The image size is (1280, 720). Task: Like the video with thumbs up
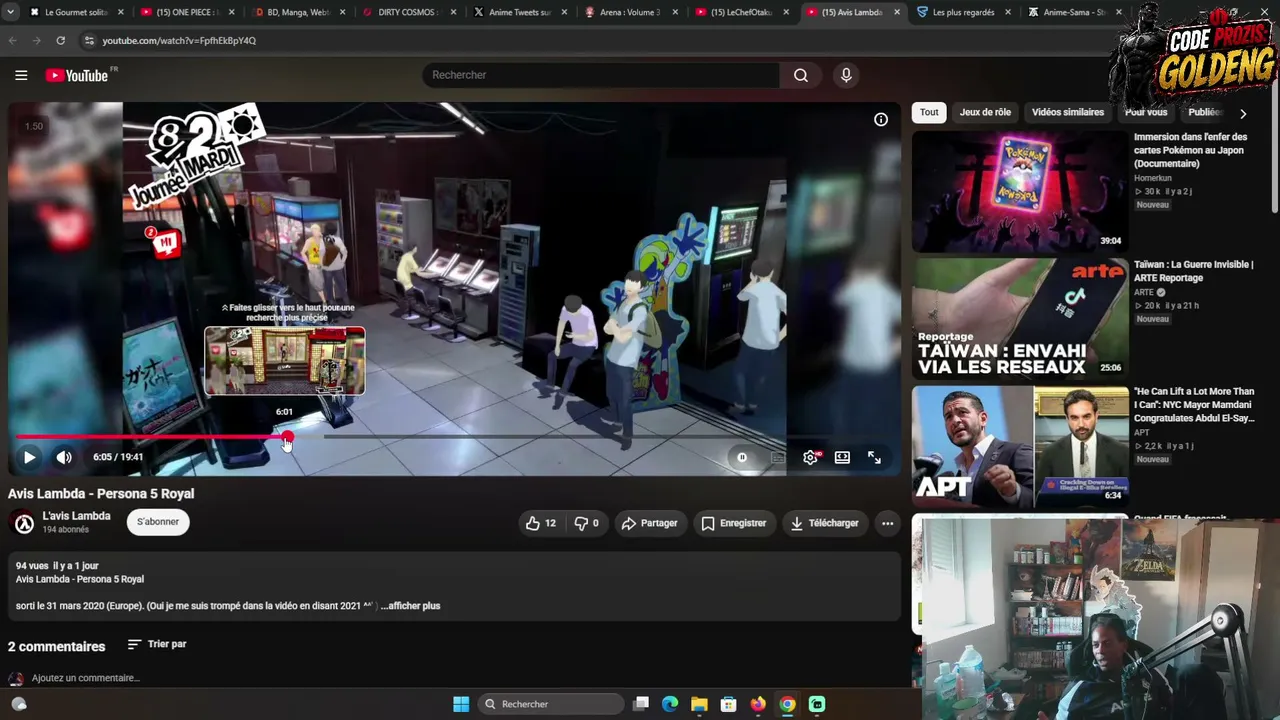pyautogui.click(x=541, y=523)
